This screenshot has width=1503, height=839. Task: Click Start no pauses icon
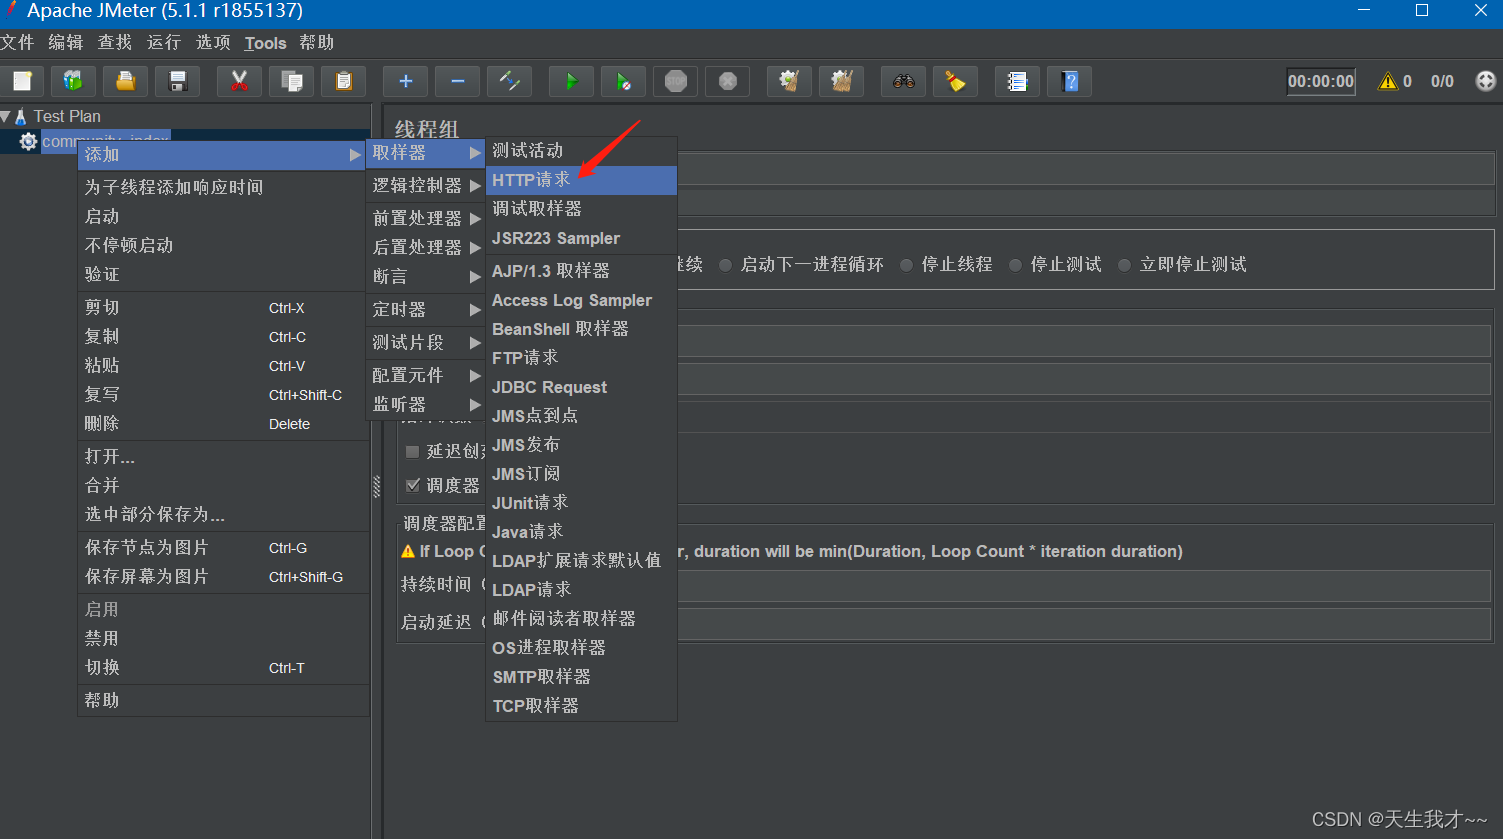[x=623, y=81]
